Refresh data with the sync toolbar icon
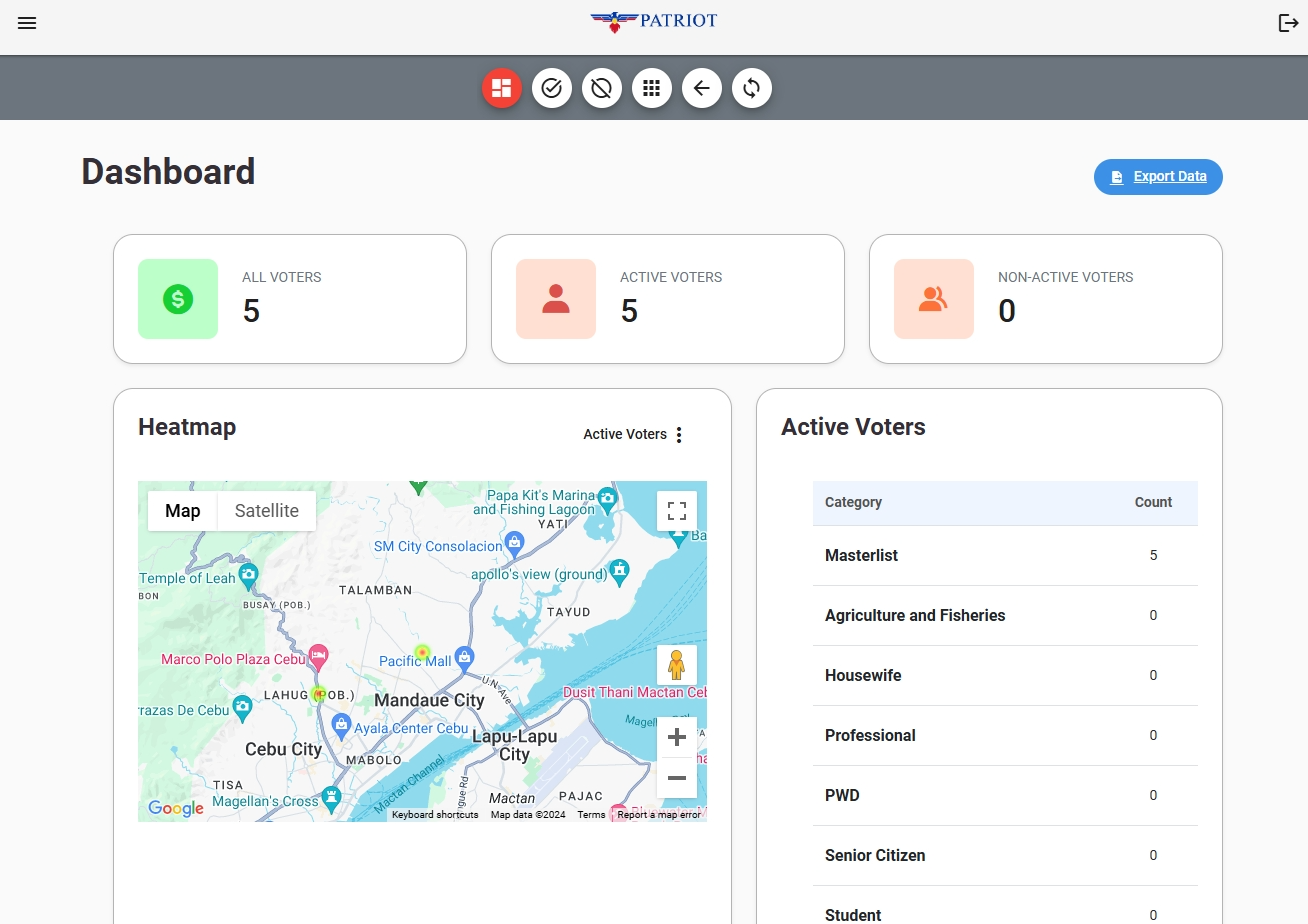This screenshot has height=924, width=1308. click(751, 88)
